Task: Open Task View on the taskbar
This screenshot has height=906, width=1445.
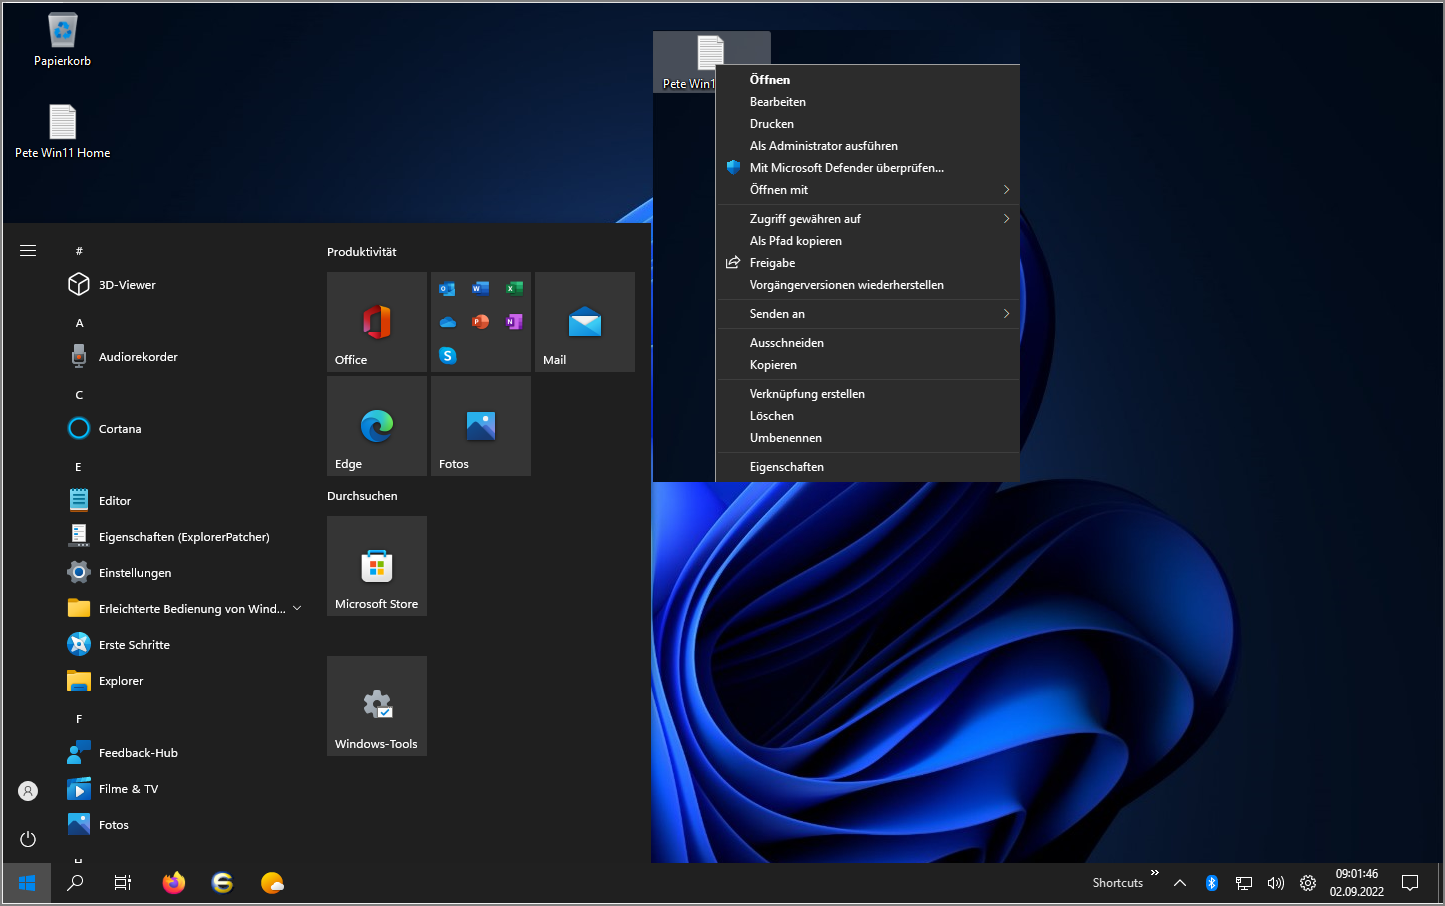Action: pos(123,883)
